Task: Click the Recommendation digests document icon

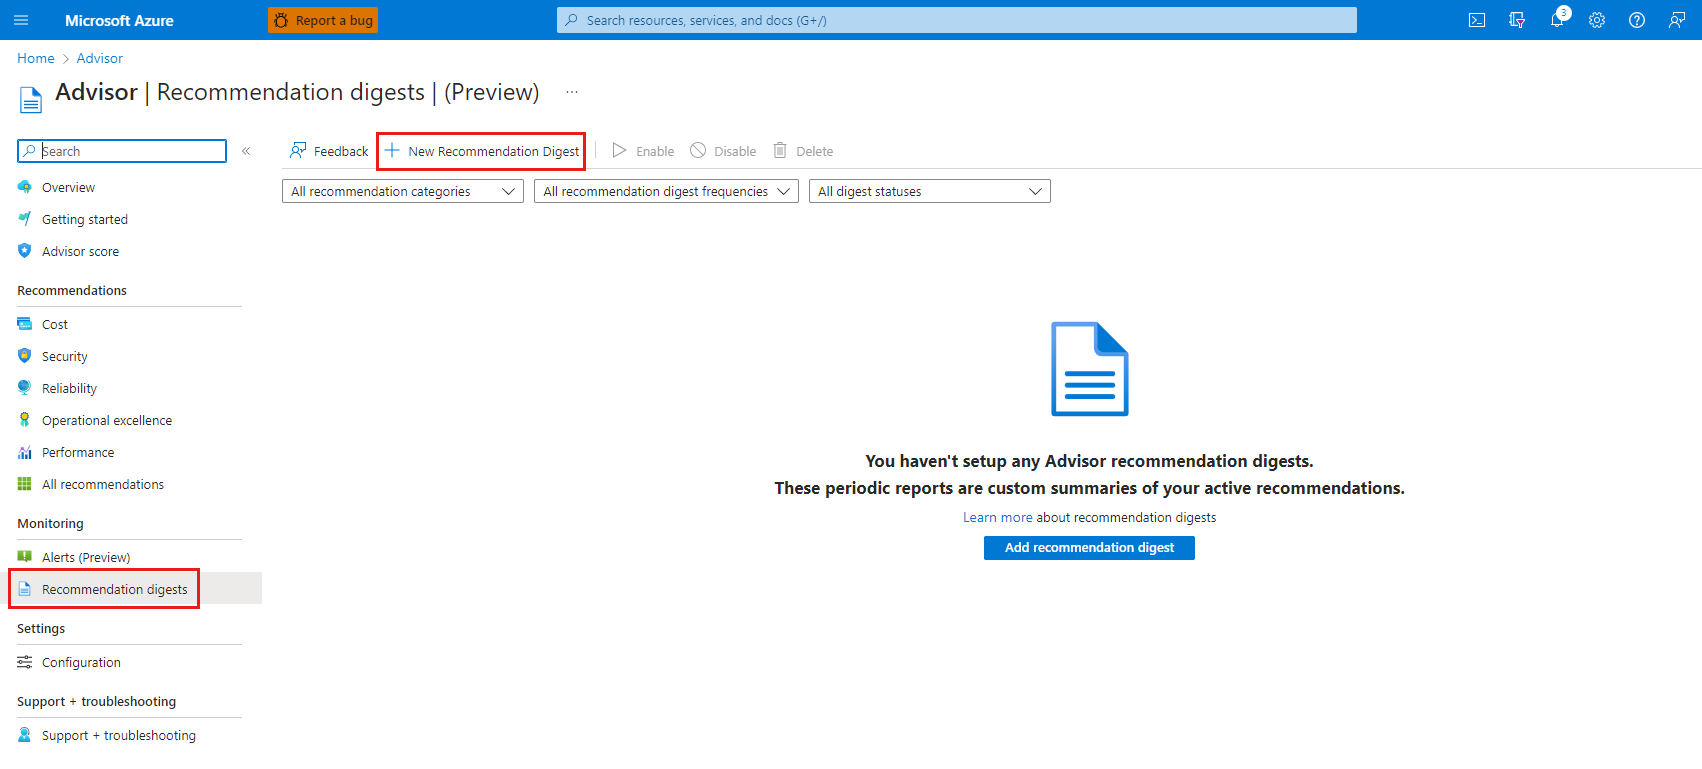Action: (x=25, y=589)
